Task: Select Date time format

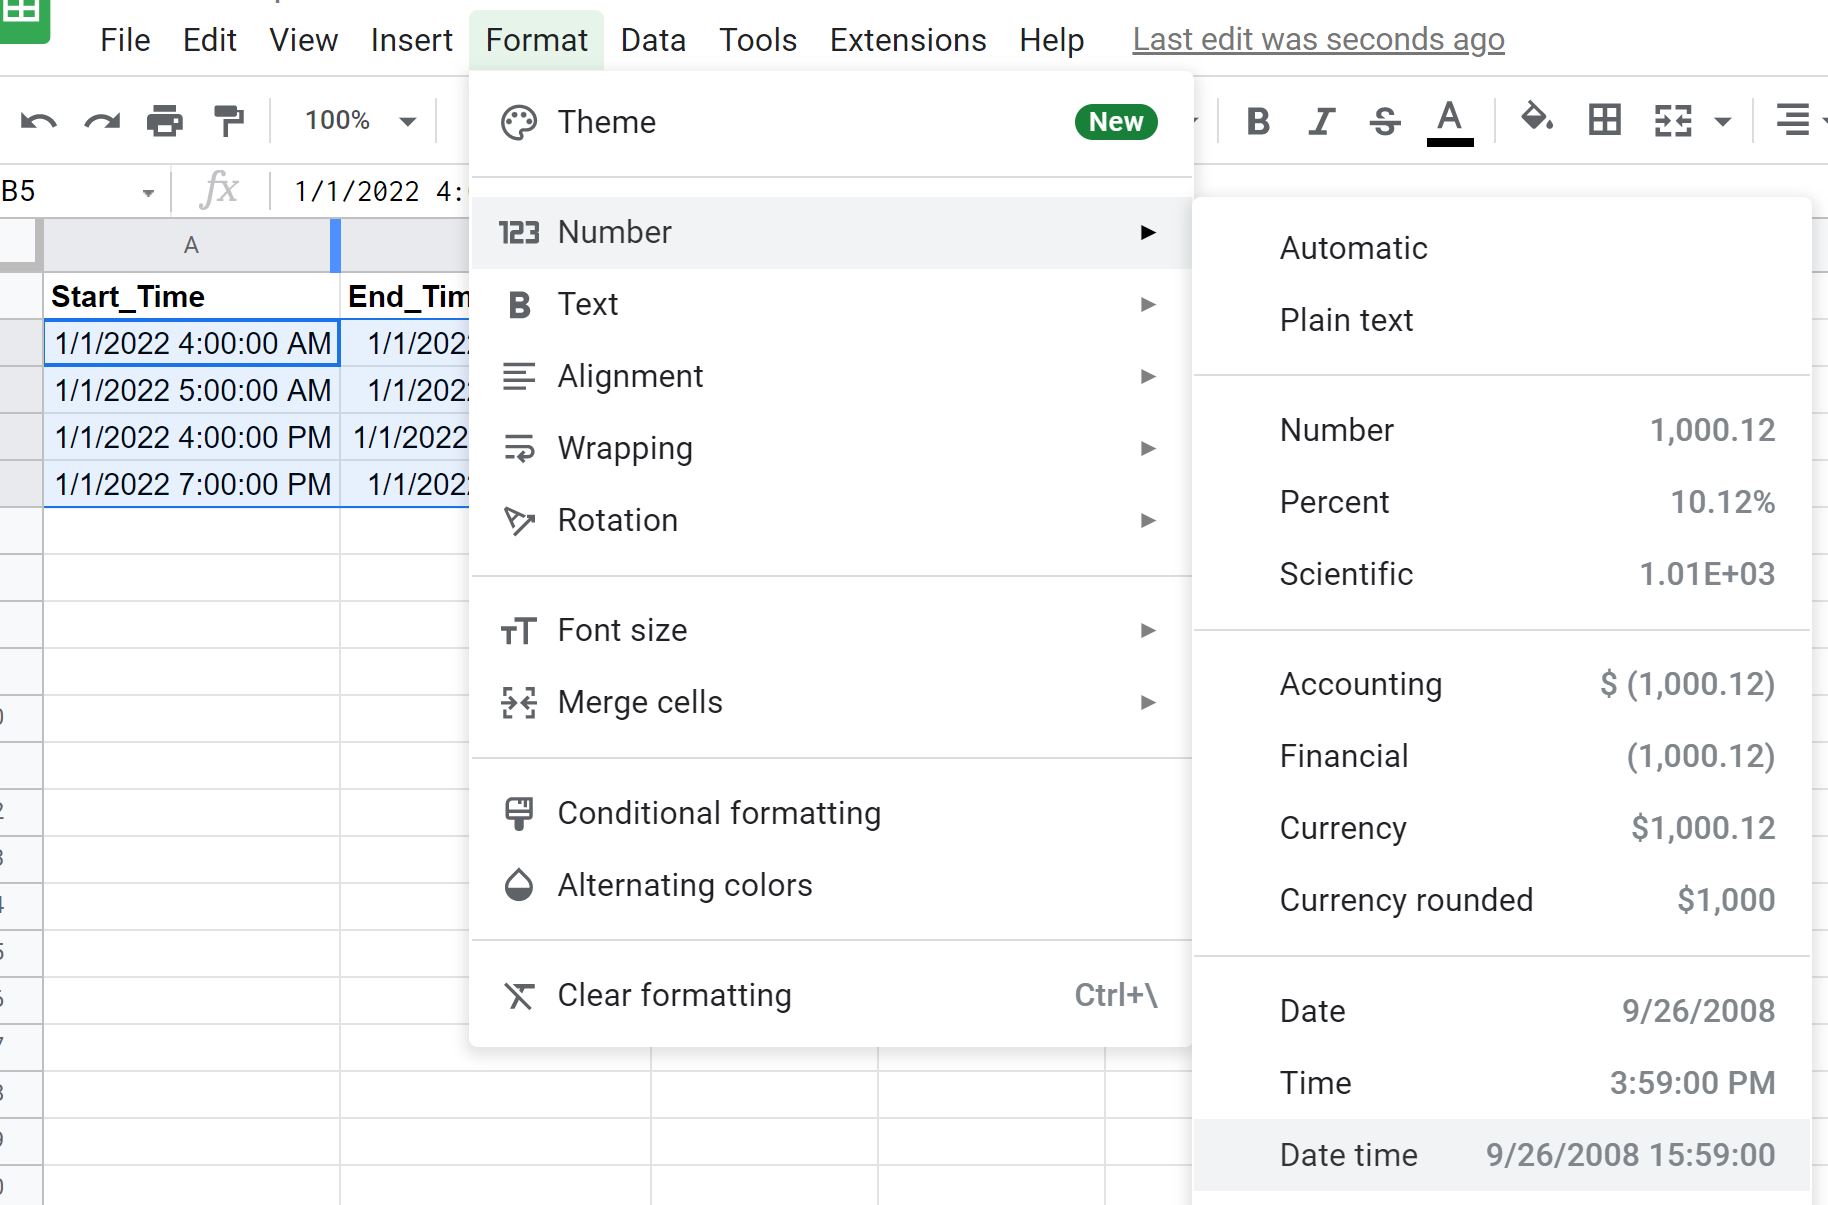Action: (x=1502, y=1155)
